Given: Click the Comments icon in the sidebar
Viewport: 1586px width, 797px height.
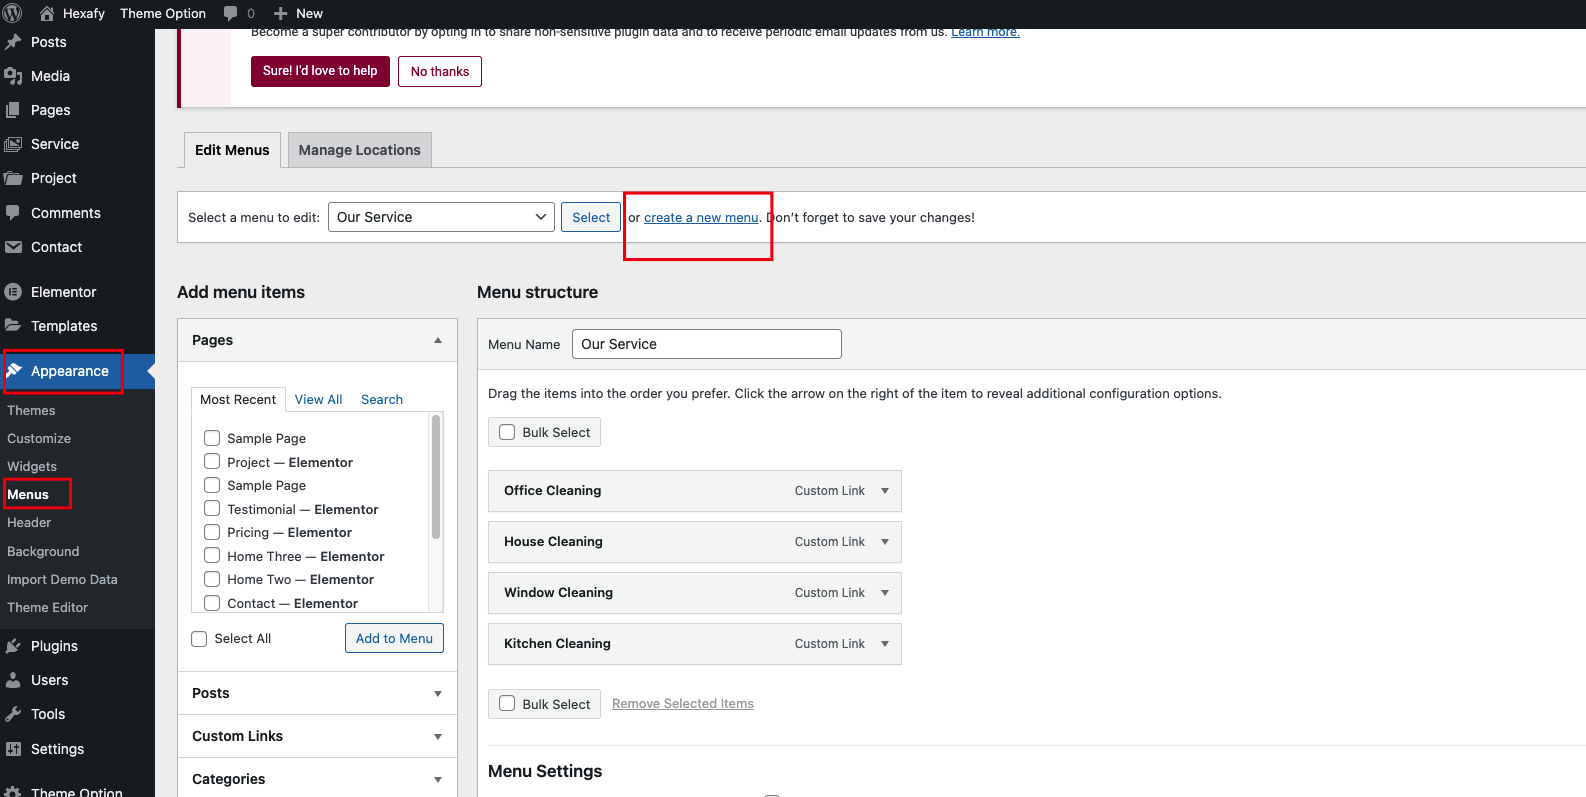Looking at the screenshot, I should pos(13,213).
